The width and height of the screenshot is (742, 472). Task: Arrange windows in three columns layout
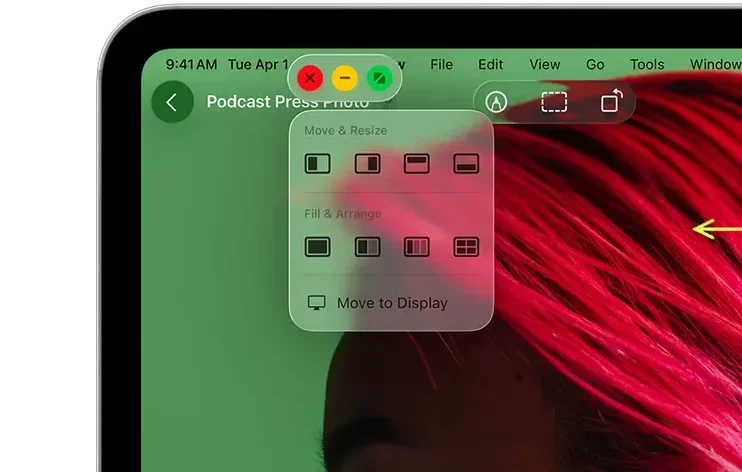416,246
